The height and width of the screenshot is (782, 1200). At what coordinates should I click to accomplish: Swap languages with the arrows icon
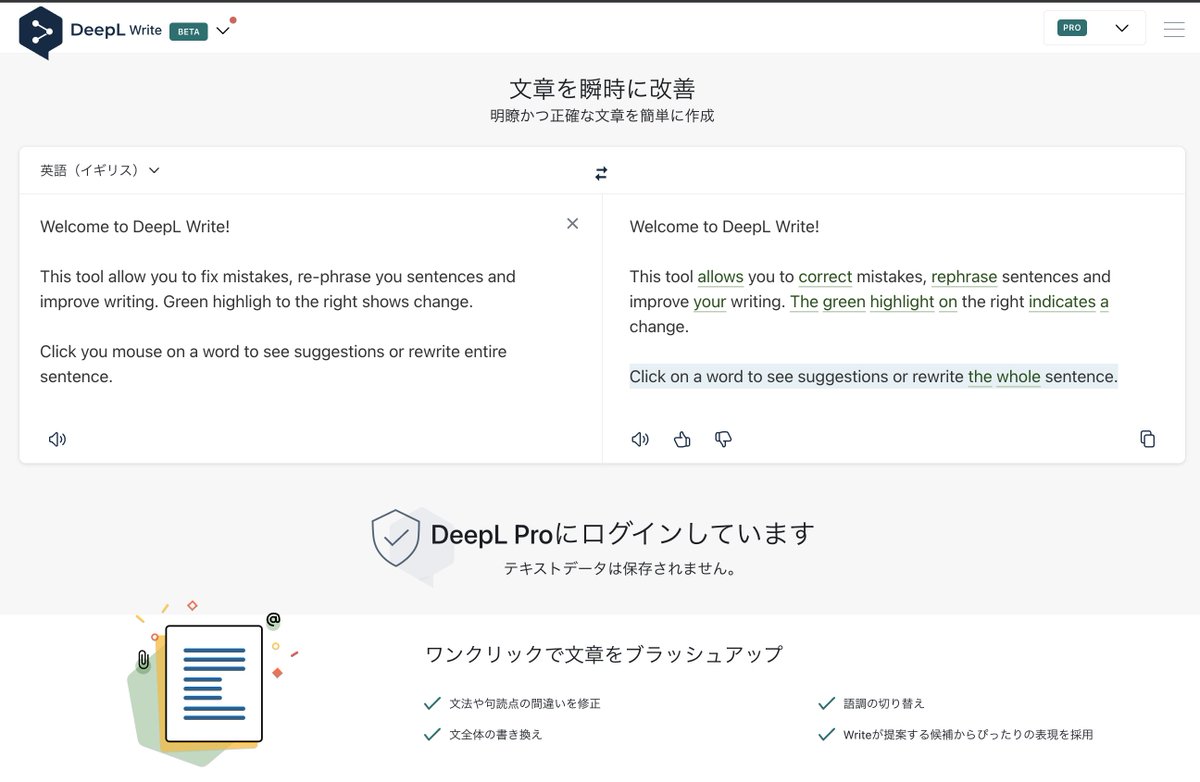click(601, 173)
